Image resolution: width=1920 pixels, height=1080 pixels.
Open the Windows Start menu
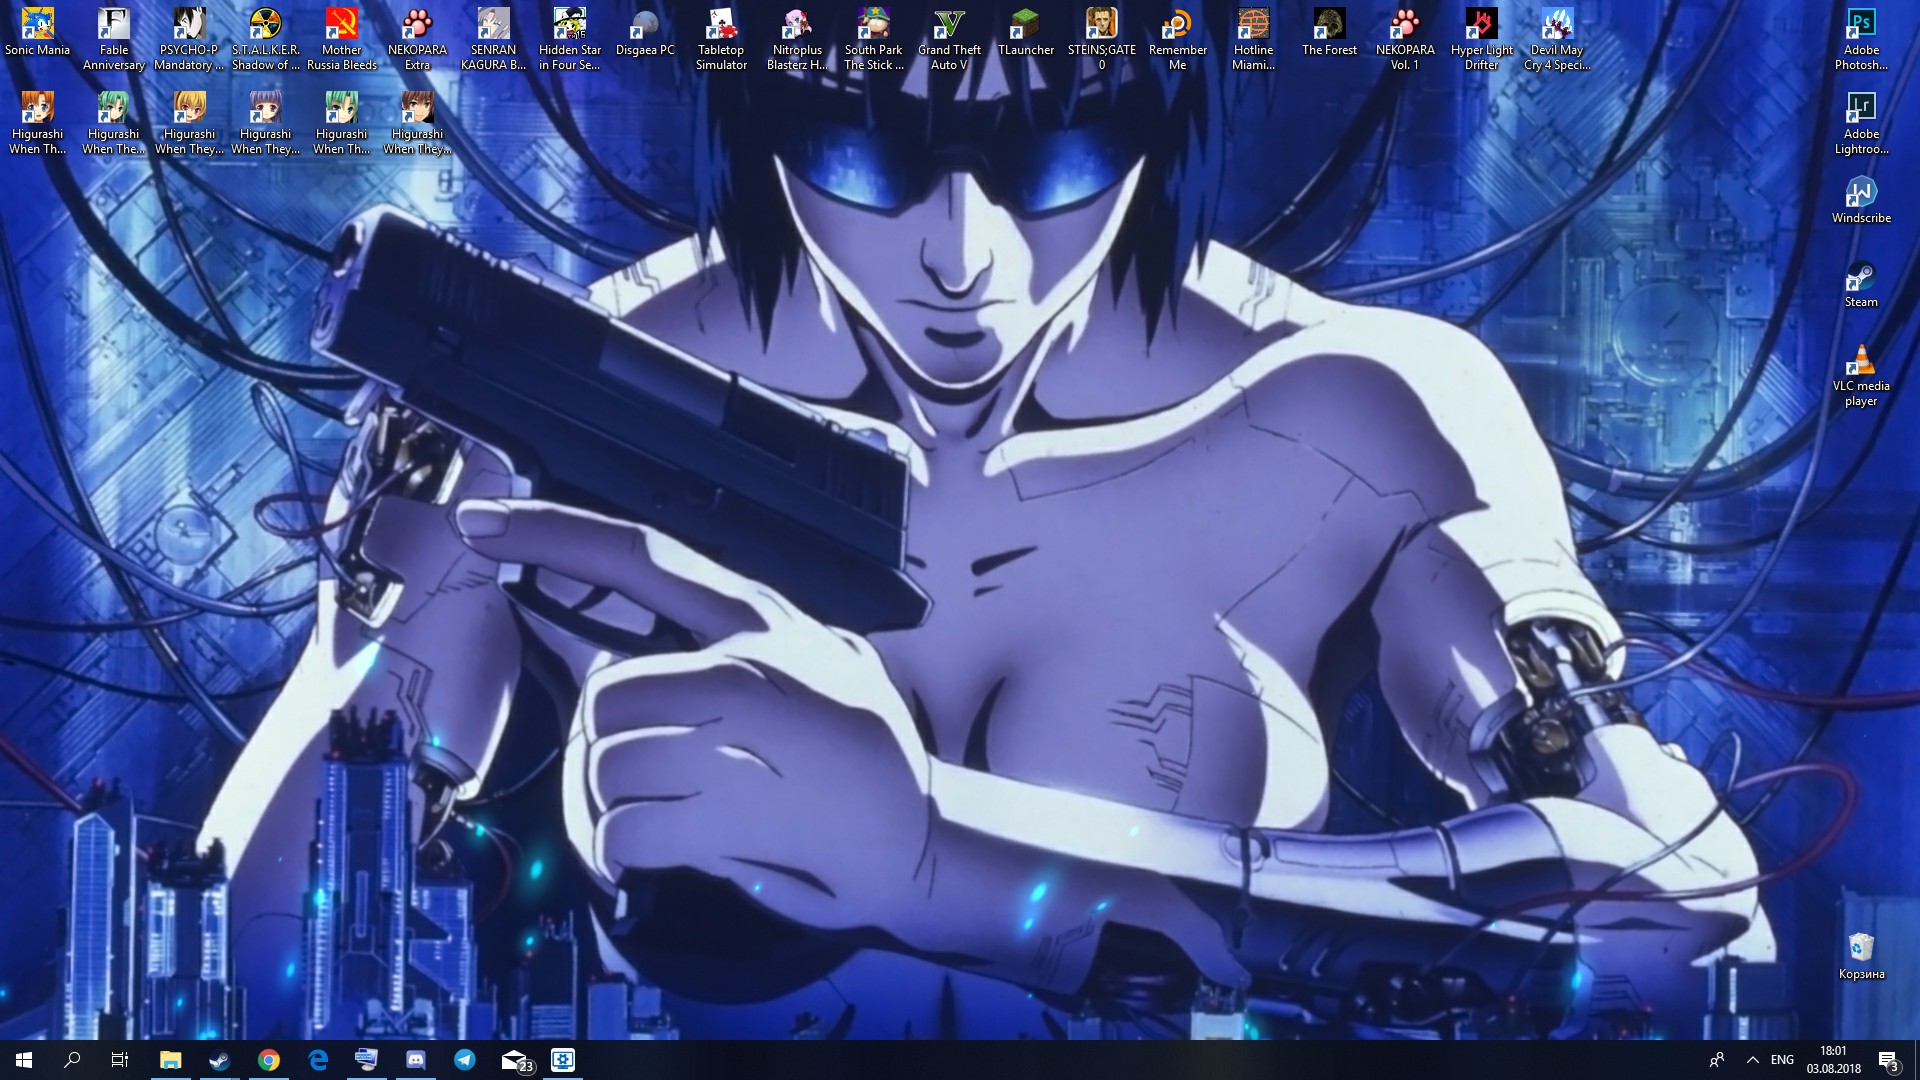pos(24,1060)
